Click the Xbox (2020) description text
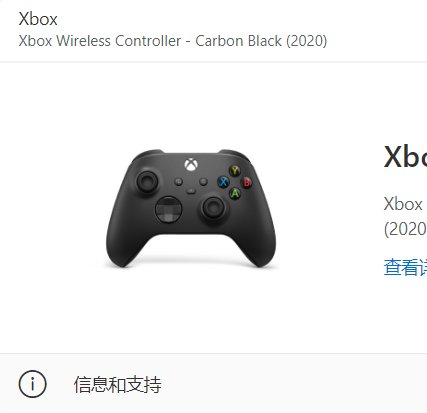Screen dimensions: 427x413 (405, 216)
